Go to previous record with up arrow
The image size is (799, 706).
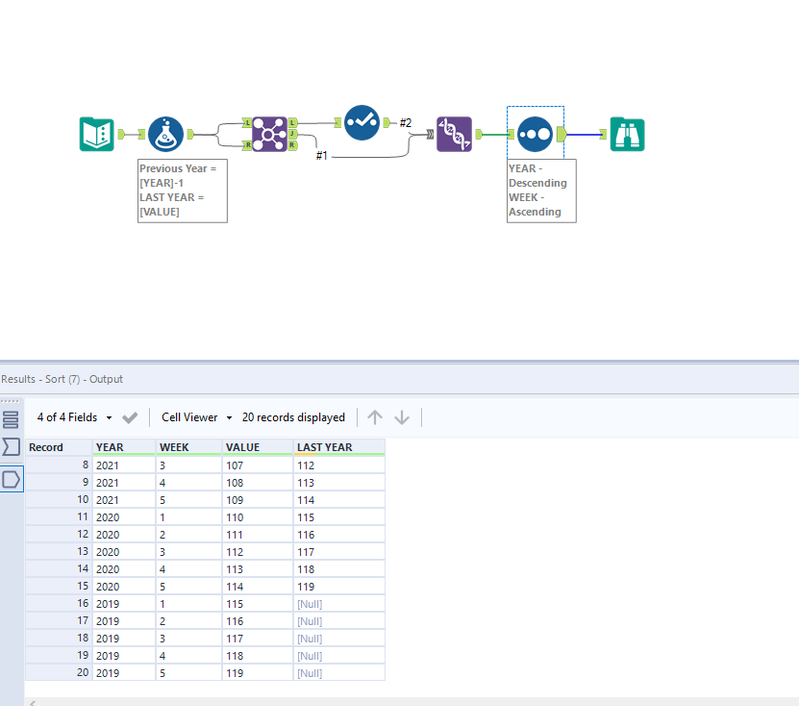[x=375, y=417]
